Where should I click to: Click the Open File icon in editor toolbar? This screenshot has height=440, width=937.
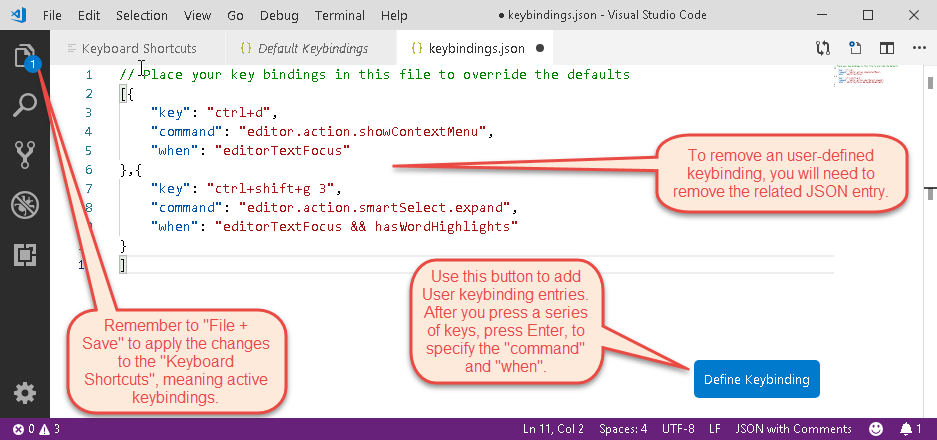pos(855,48)
